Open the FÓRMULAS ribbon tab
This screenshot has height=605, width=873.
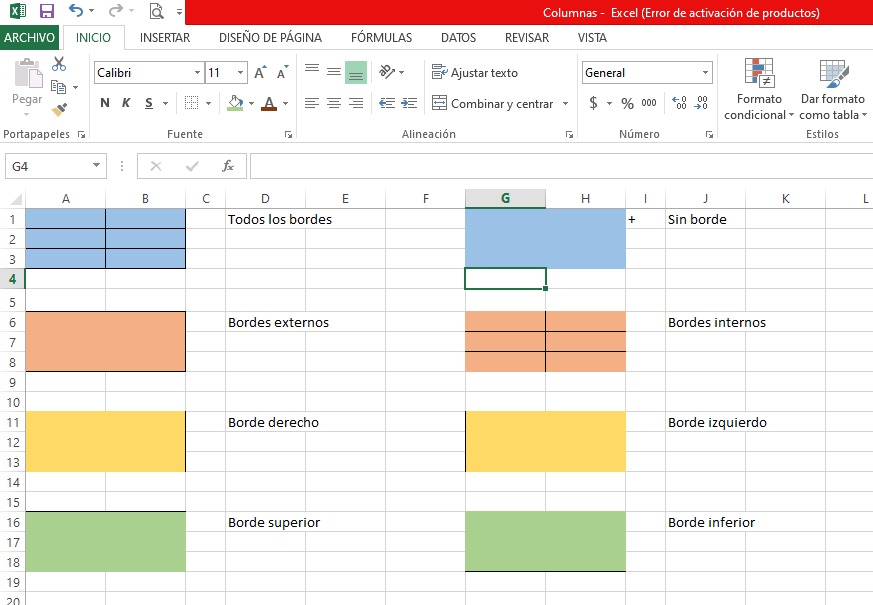(381, 38)
